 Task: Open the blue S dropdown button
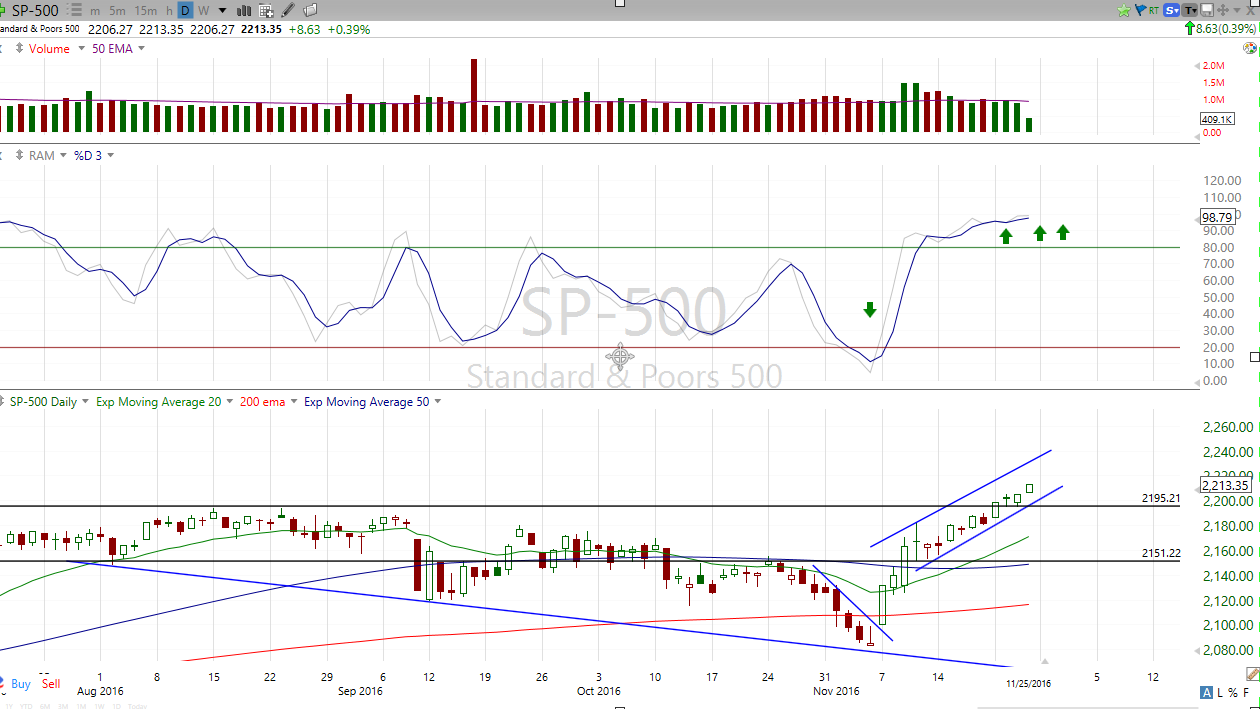(x=1171, y=10)
